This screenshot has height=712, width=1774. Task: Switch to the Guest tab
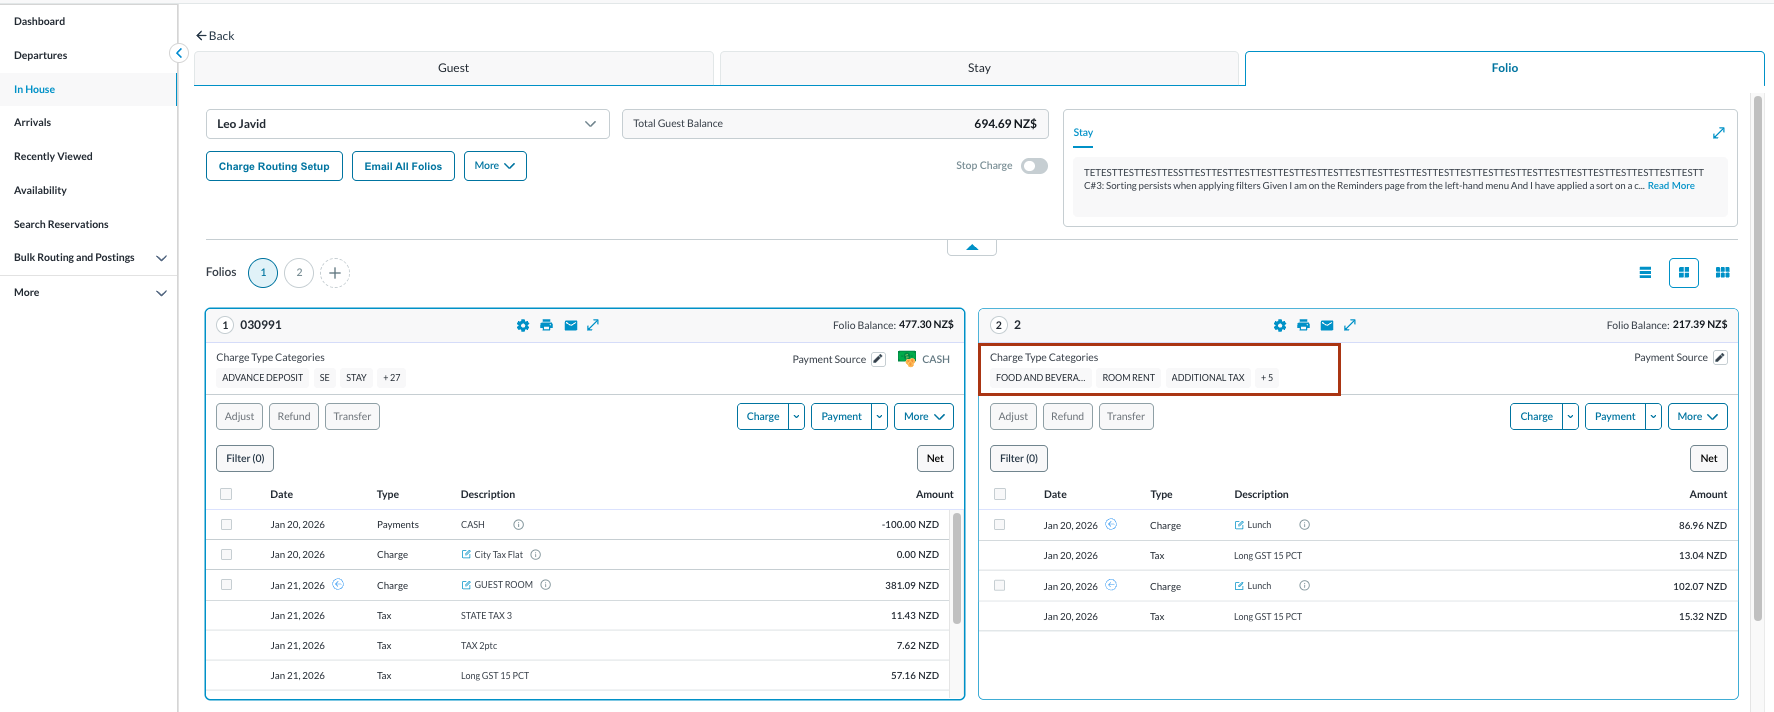coord(453,68)
